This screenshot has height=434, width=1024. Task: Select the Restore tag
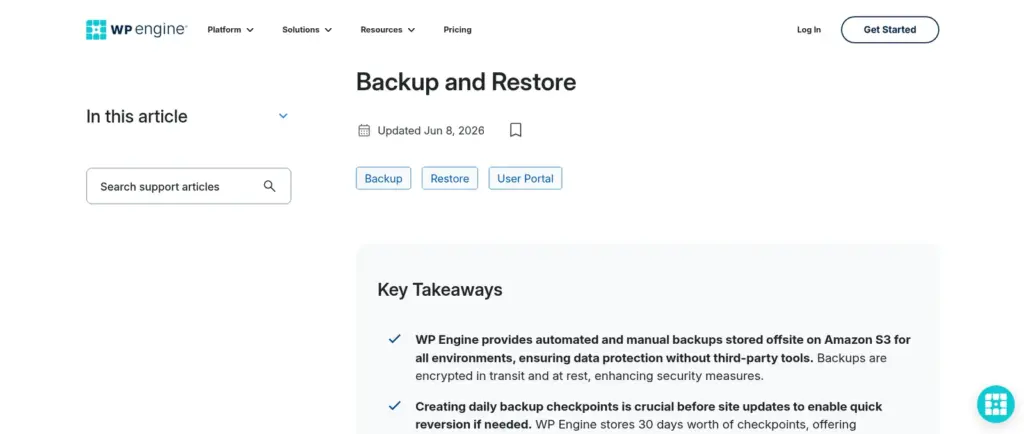[449, 178]
